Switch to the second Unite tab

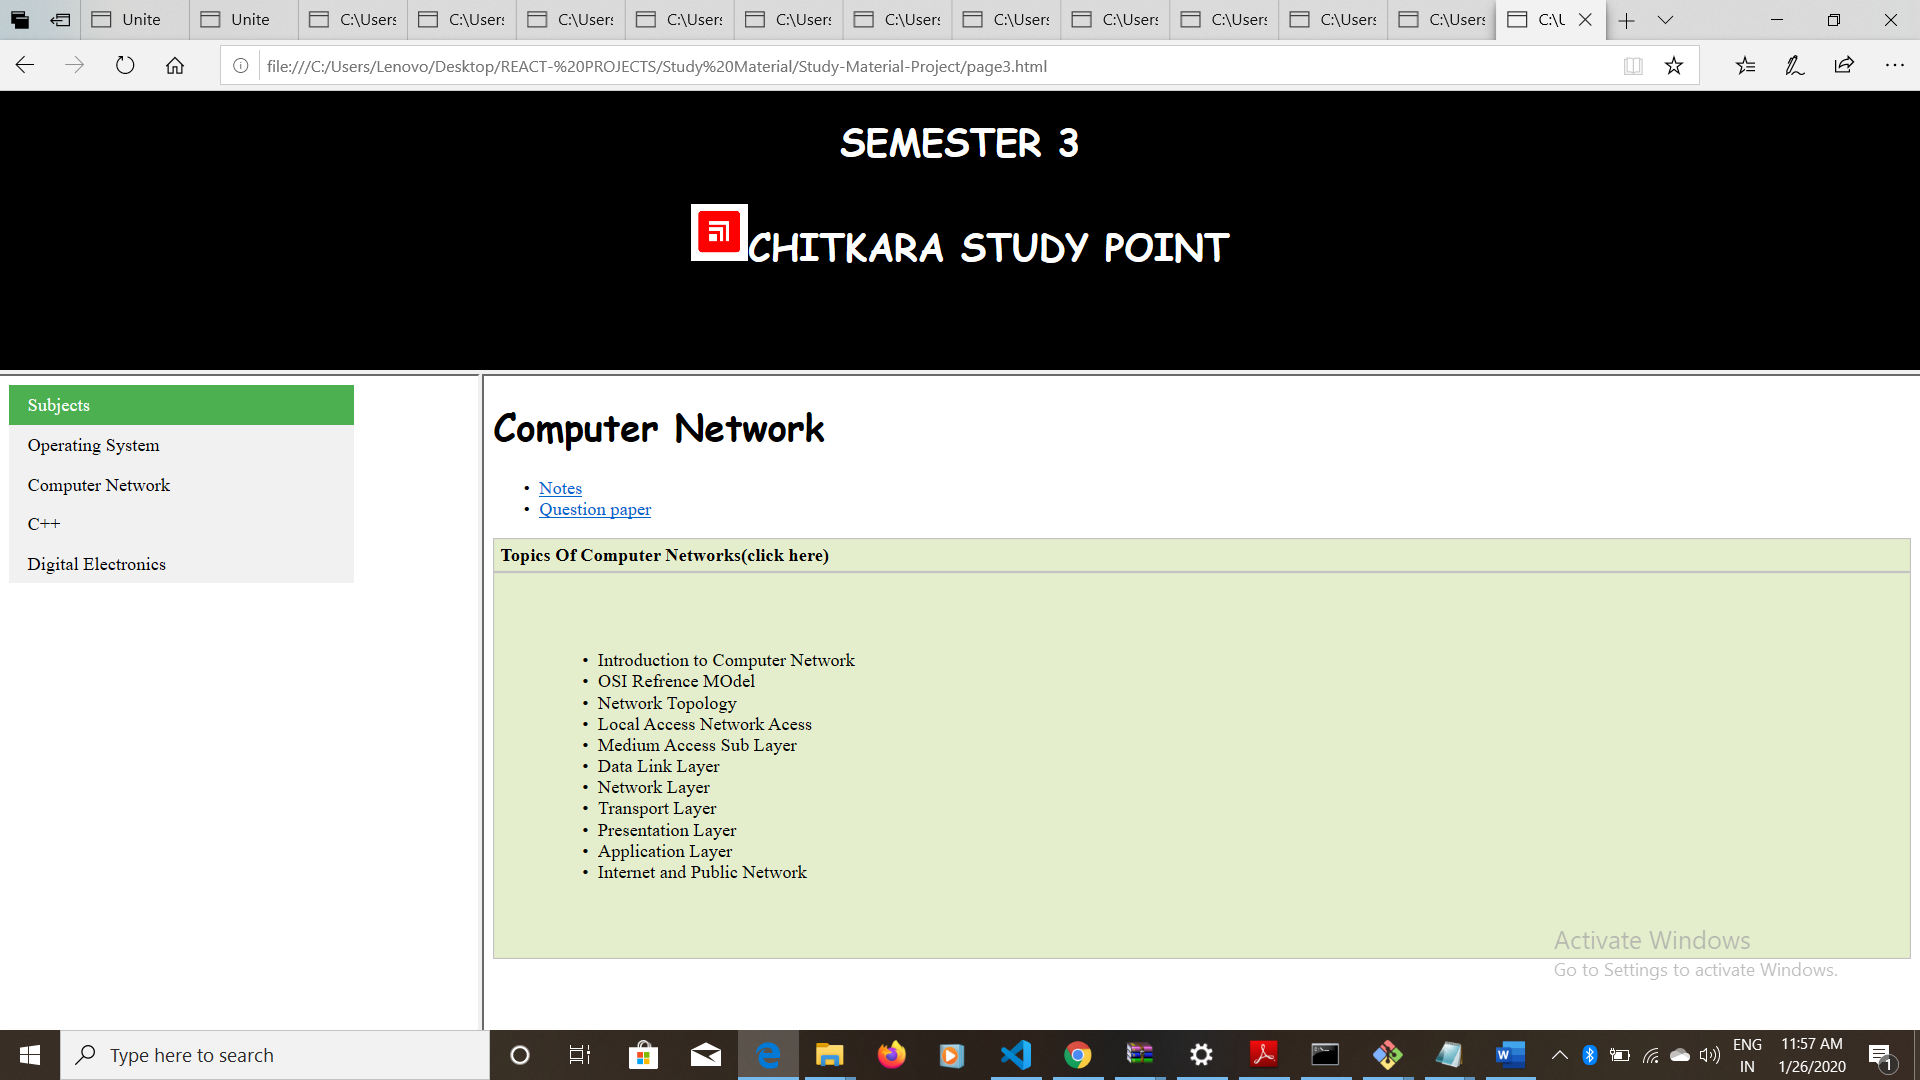[244, 20]
